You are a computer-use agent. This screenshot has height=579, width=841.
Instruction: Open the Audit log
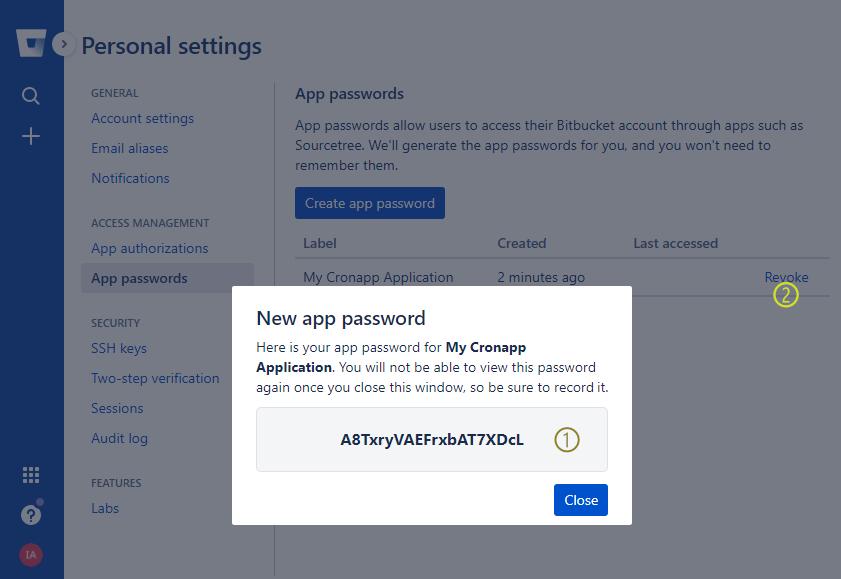coord(119,439)
